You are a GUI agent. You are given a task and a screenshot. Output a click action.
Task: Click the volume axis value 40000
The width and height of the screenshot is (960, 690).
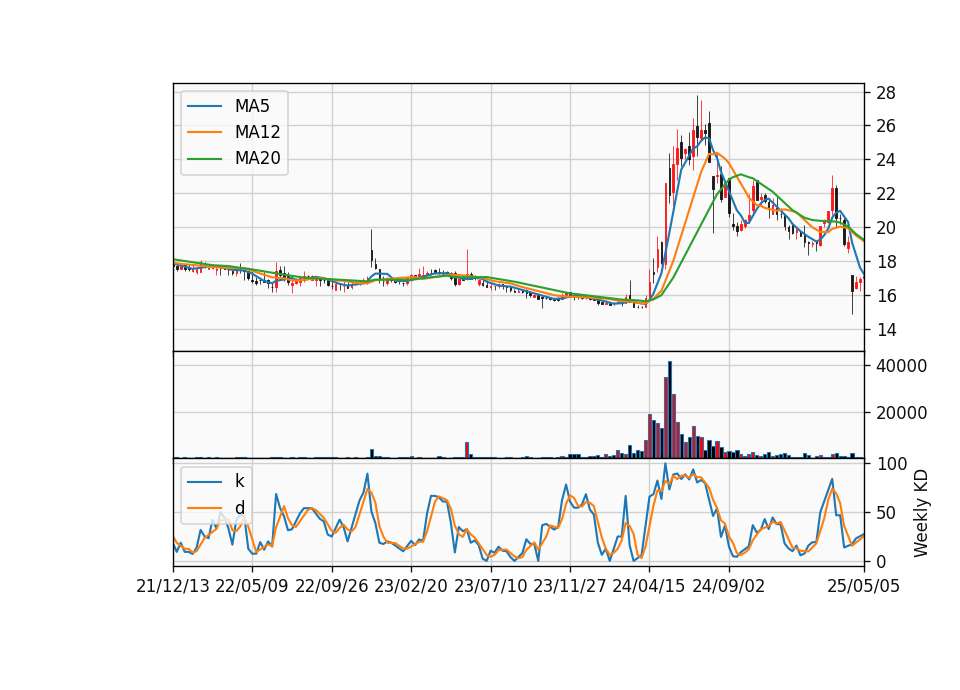[x=901, y=366]
